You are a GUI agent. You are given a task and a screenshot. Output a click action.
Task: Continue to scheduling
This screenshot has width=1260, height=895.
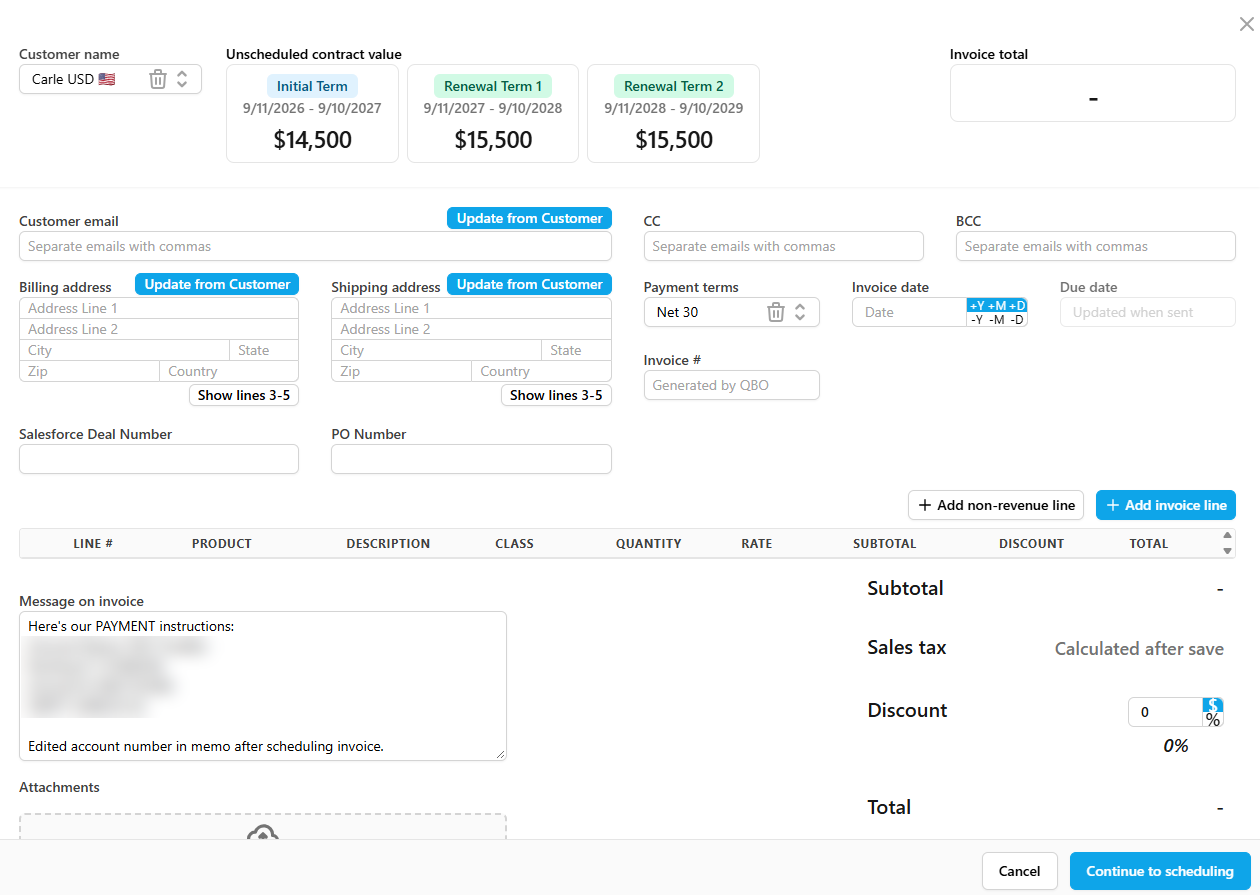point(1160,871)
